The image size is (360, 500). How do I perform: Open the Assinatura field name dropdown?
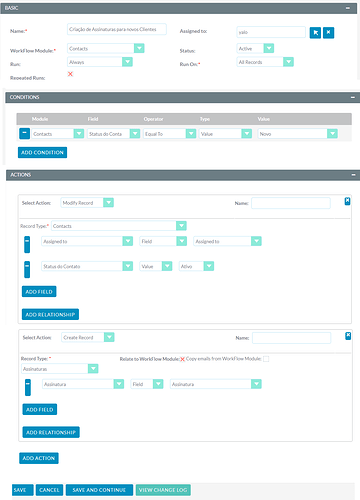coord(83,384)
